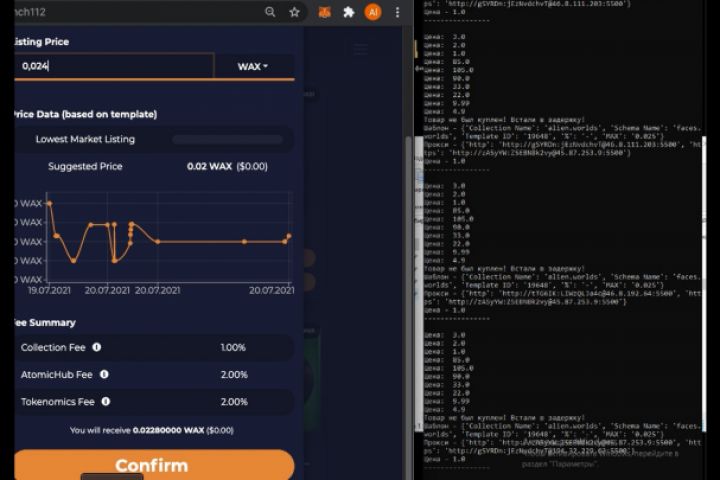Click the AtomicHub Fee 2.00% value

234,375
